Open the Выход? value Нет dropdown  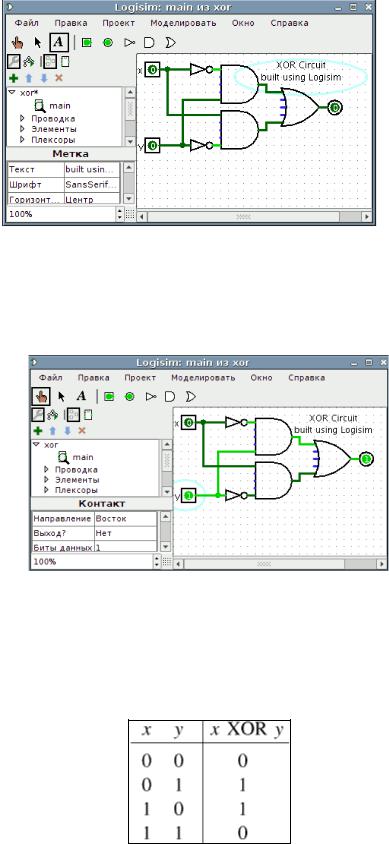coord(126,533)
